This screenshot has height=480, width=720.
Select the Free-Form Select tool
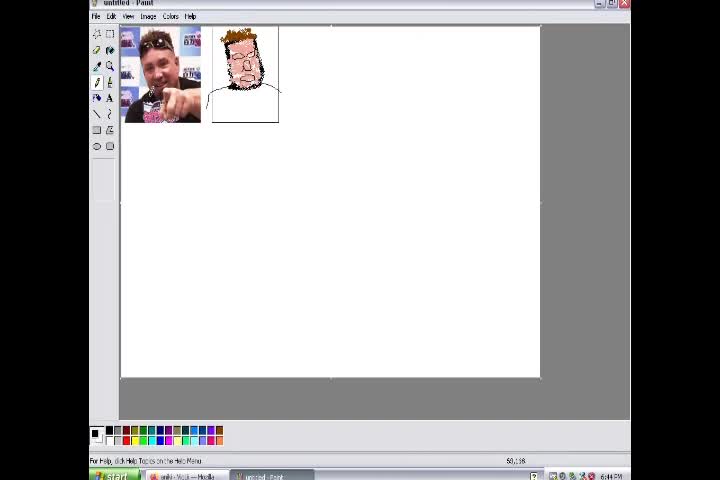[97, 34]
